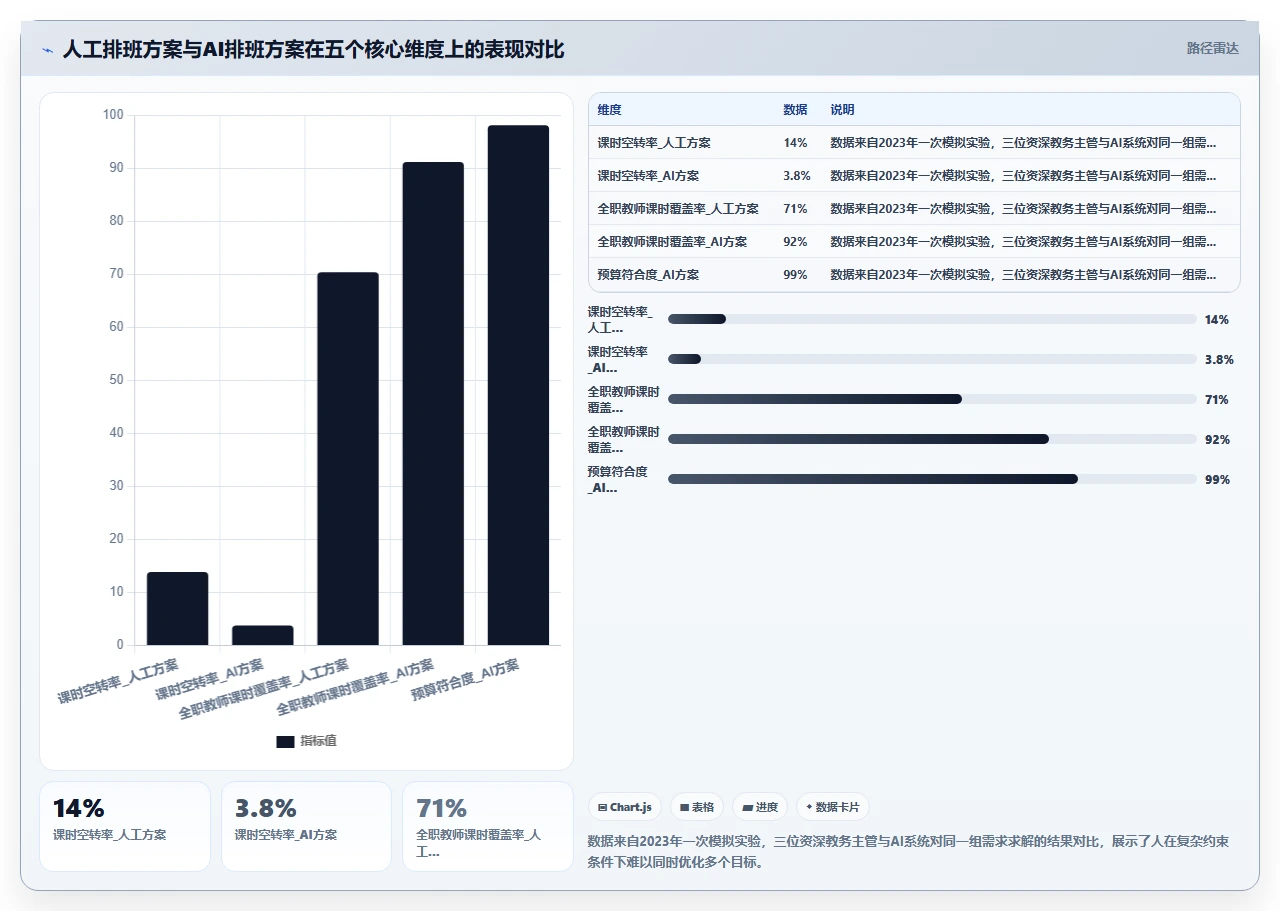The height and width of the screenshot is (911, 1280).
Task: Select table row 预算符合度_AI方案
Action: (914, 275)
